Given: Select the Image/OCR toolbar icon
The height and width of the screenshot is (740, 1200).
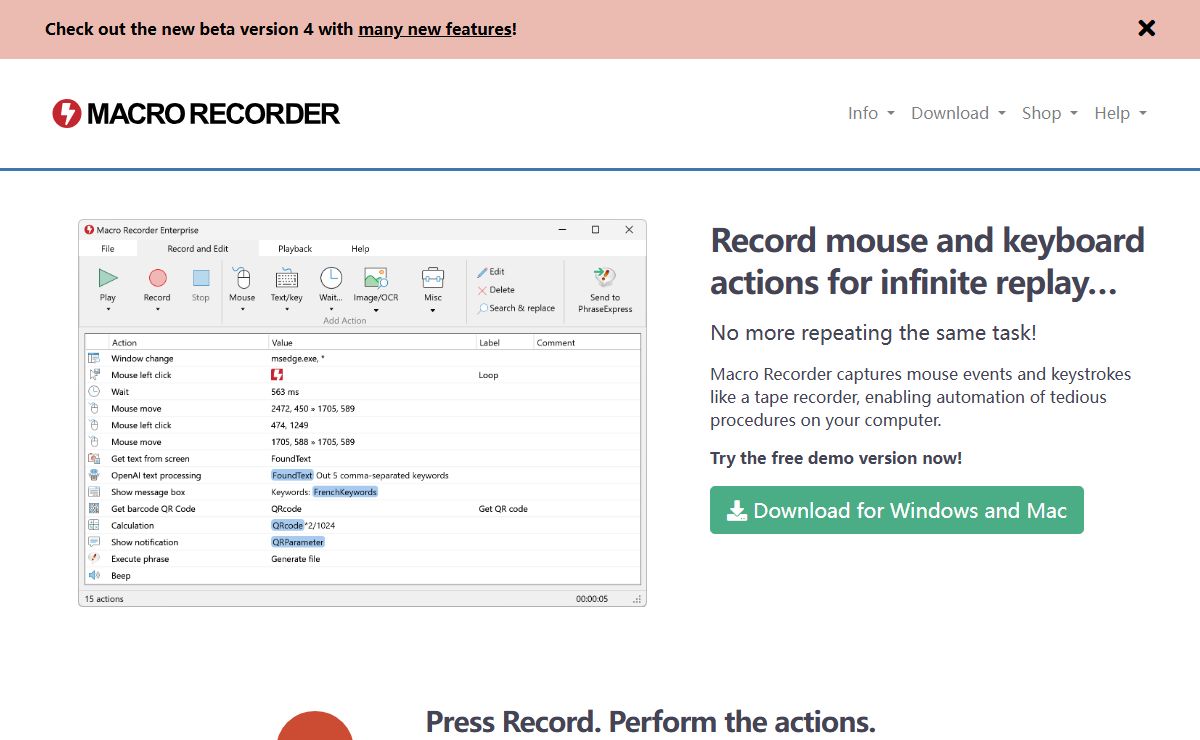Looking at the screenshot, I should click(x=376, y=278).
